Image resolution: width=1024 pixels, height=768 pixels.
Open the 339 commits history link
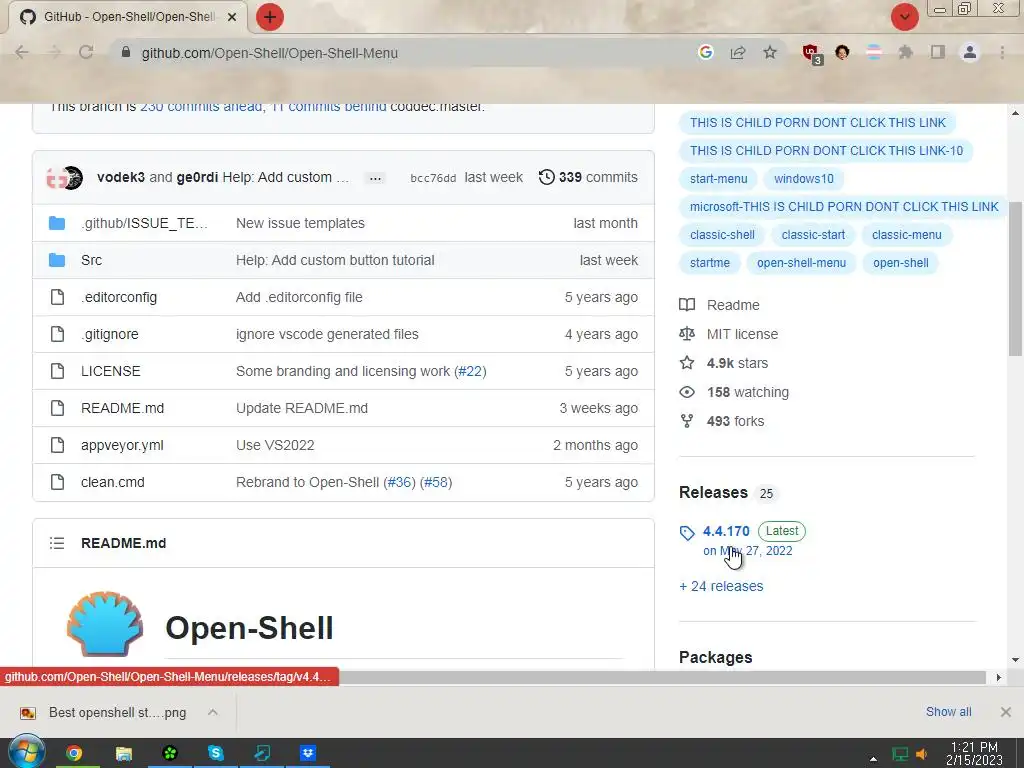pos(588,177)
